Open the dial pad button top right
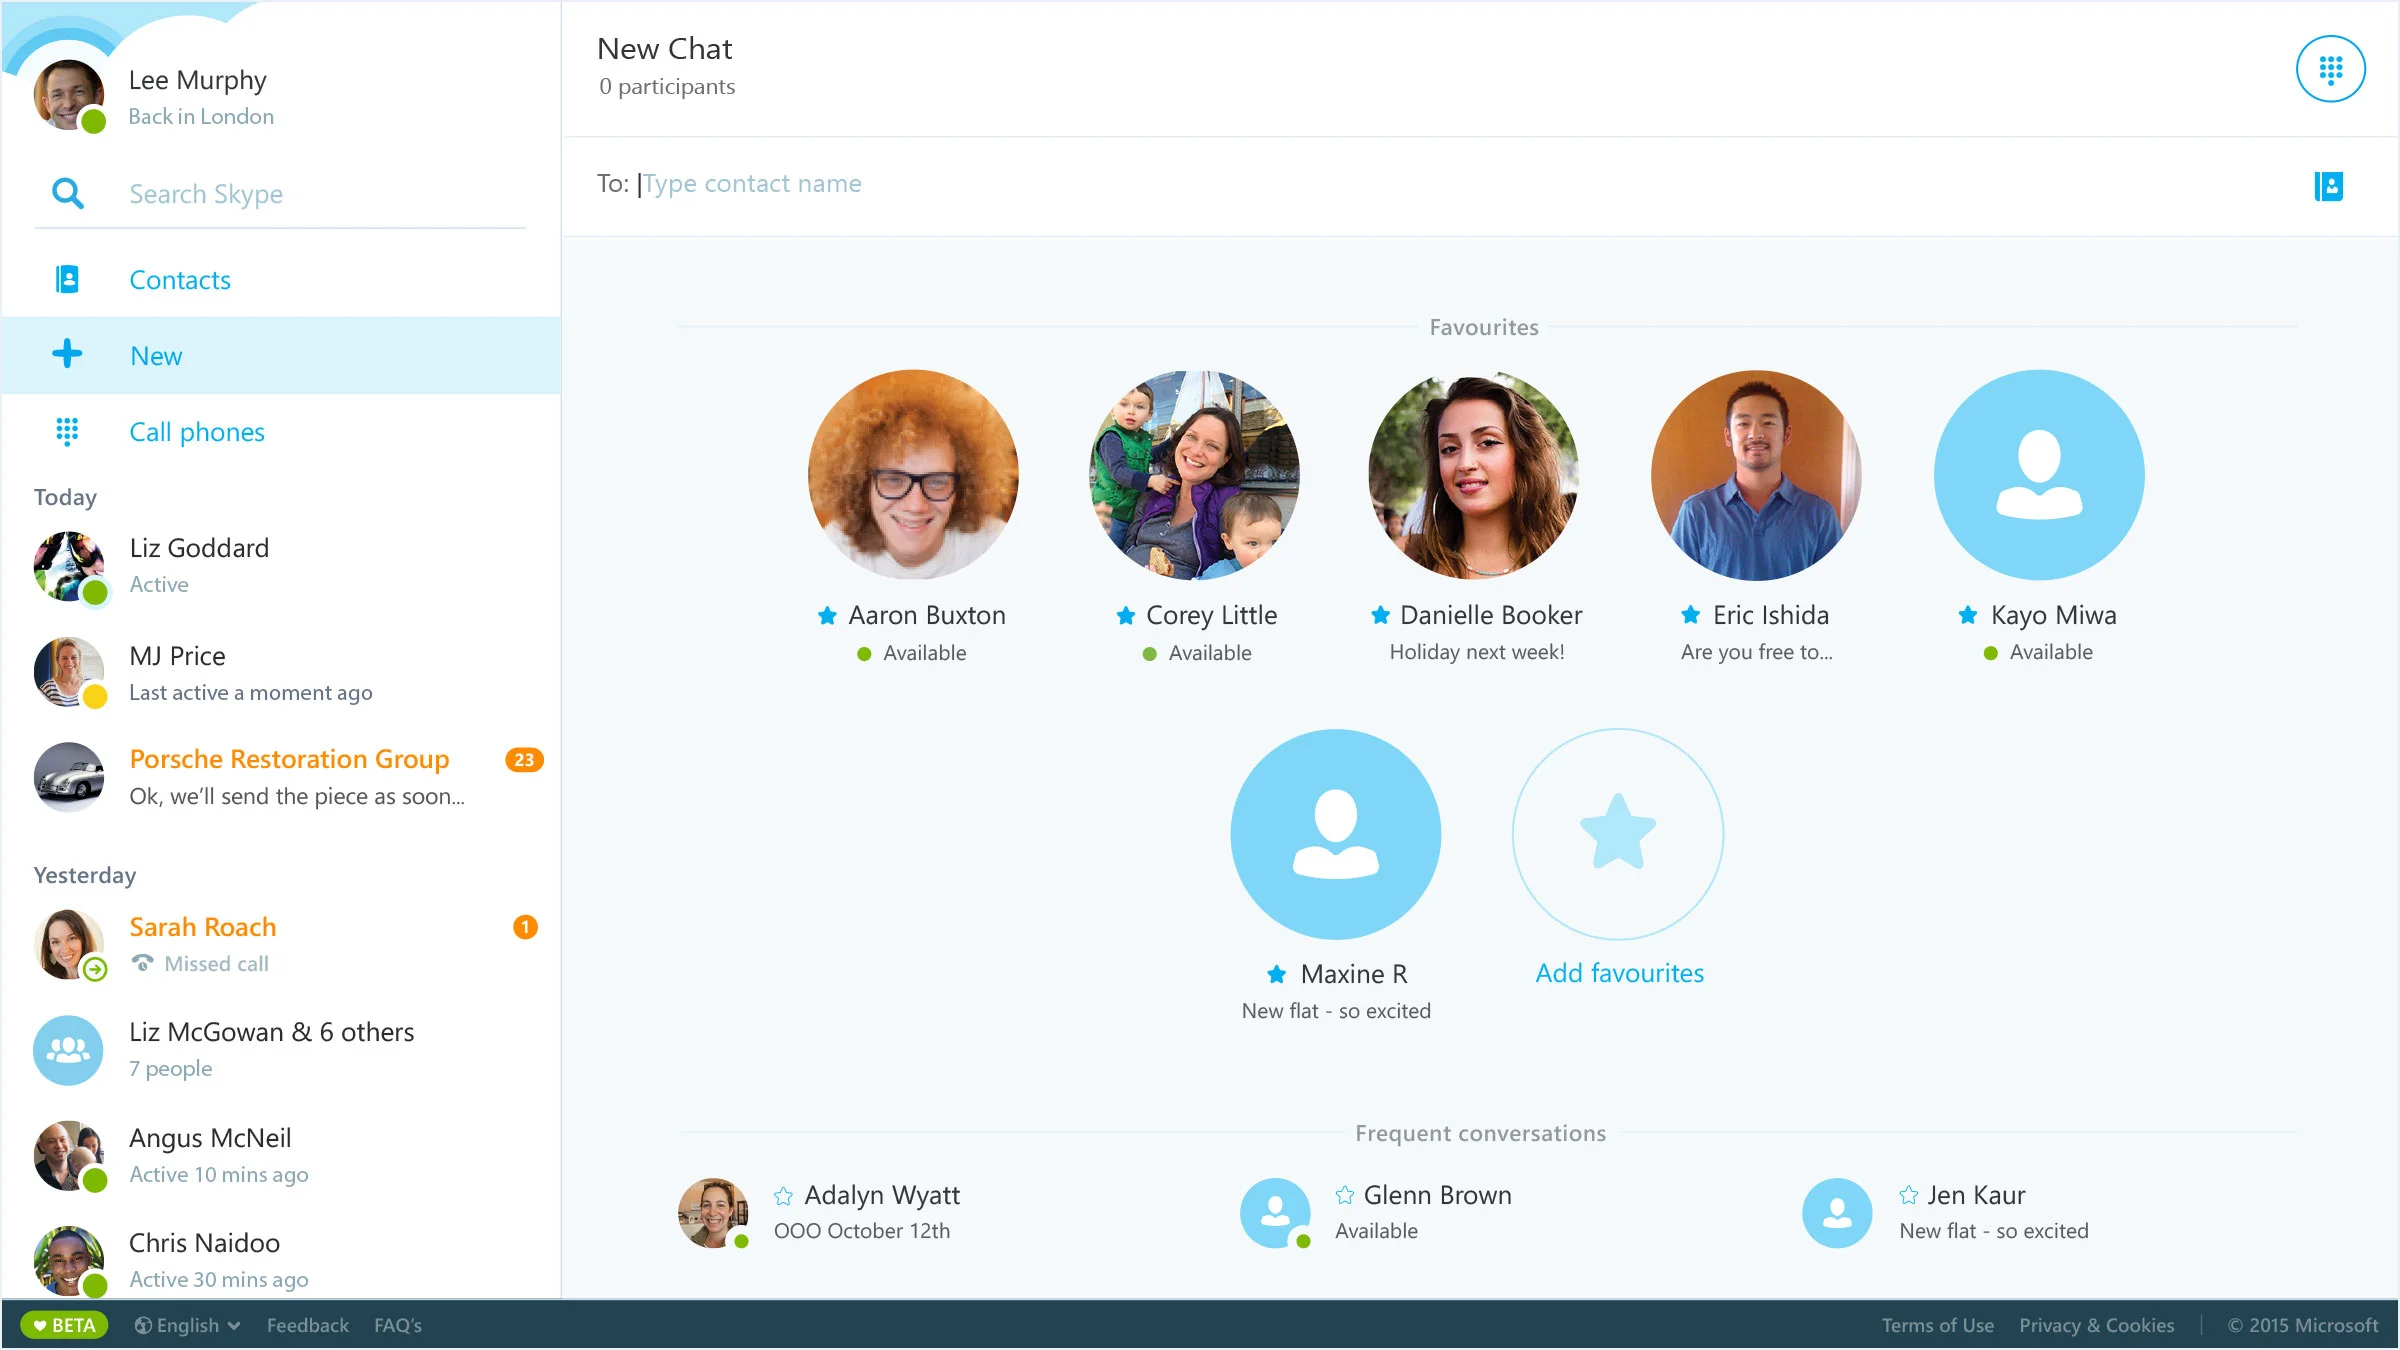 pos(2330,69)
